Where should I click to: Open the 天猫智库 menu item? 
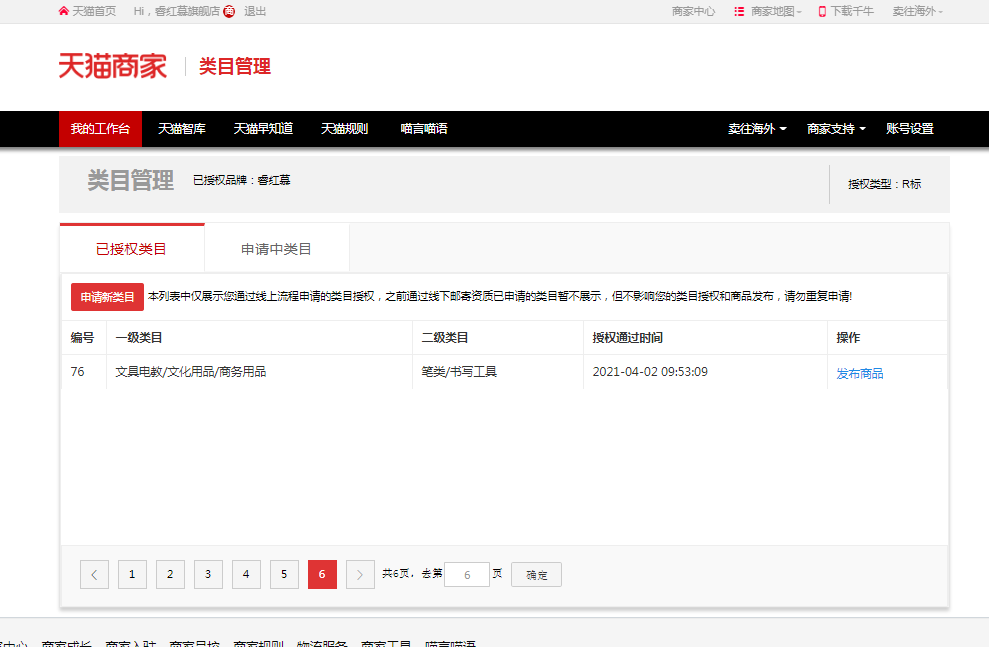tap(182, 129)
